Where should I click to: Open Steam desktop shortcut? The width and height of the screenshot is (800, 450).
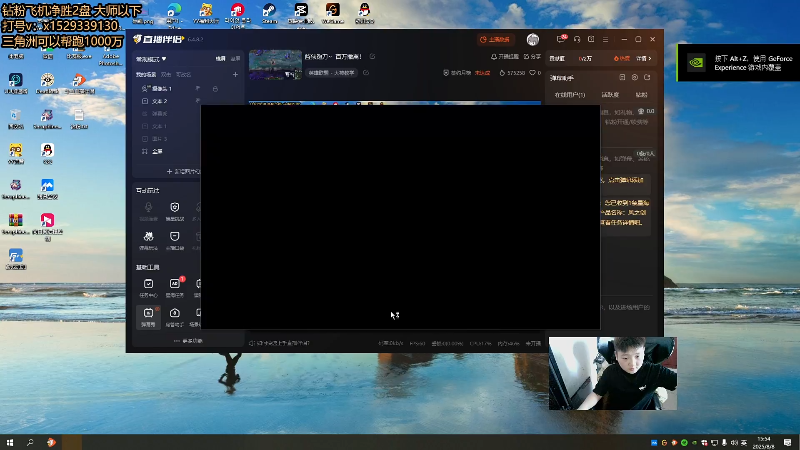[x=269, y=13]
